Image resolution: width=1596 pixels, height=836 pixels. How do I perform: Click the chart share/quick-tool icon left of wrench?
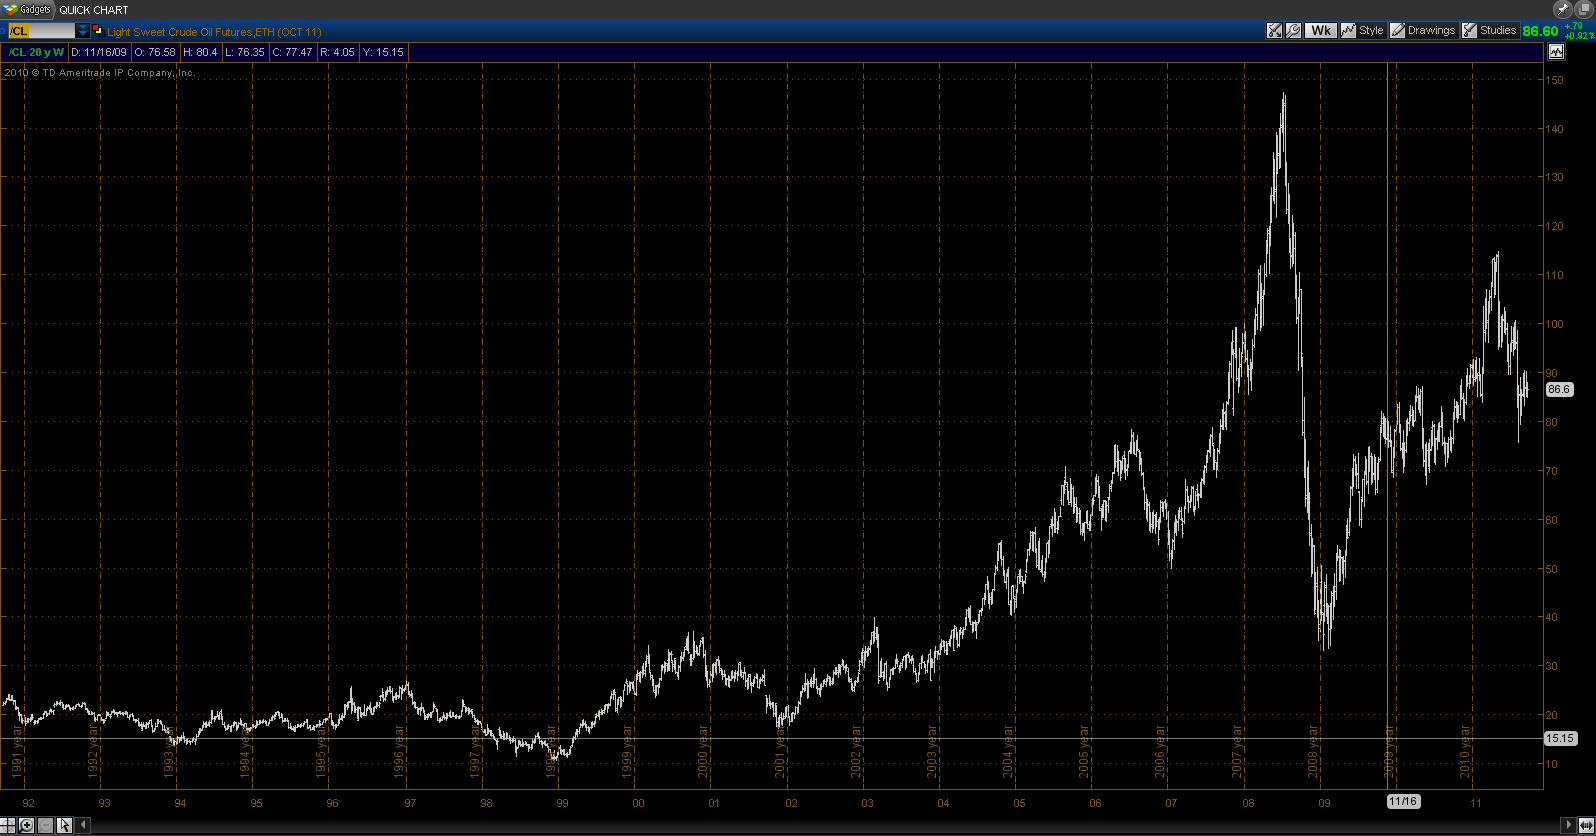point(1274,31)
